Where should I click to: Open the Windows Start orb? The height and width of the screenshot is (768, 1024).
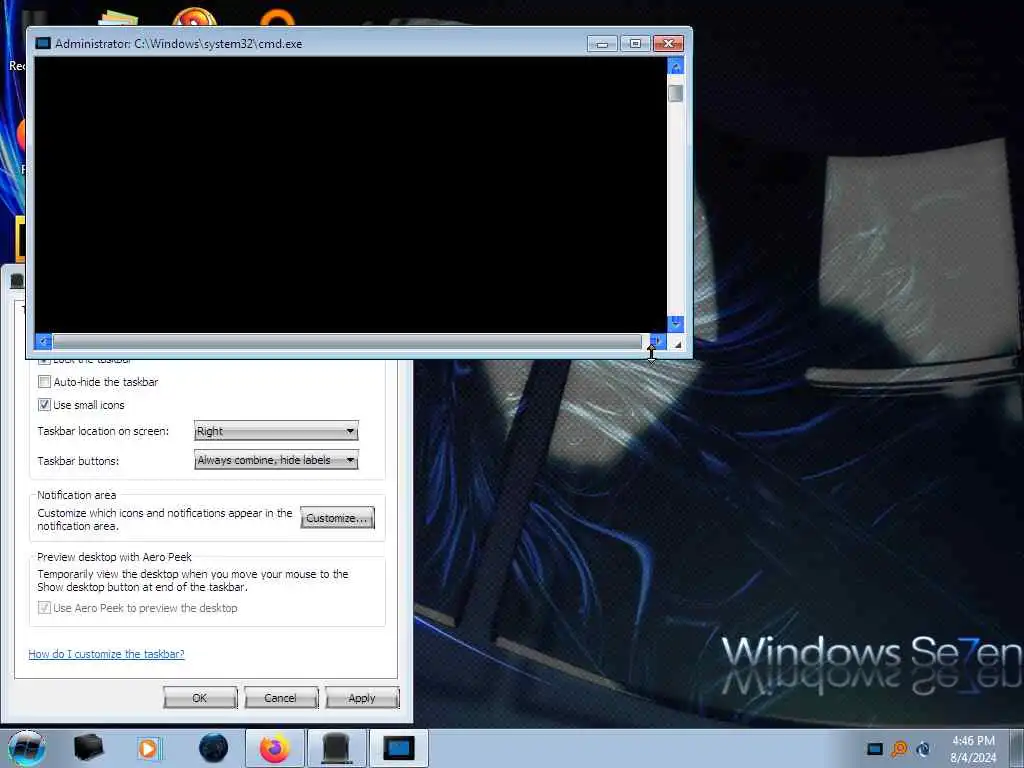[25, 748]
